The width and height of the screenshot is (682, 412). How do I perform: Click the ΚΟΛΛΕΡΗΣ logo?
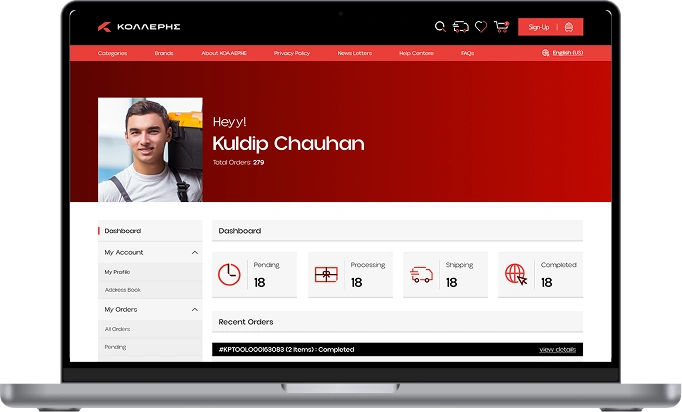(139, 27)
